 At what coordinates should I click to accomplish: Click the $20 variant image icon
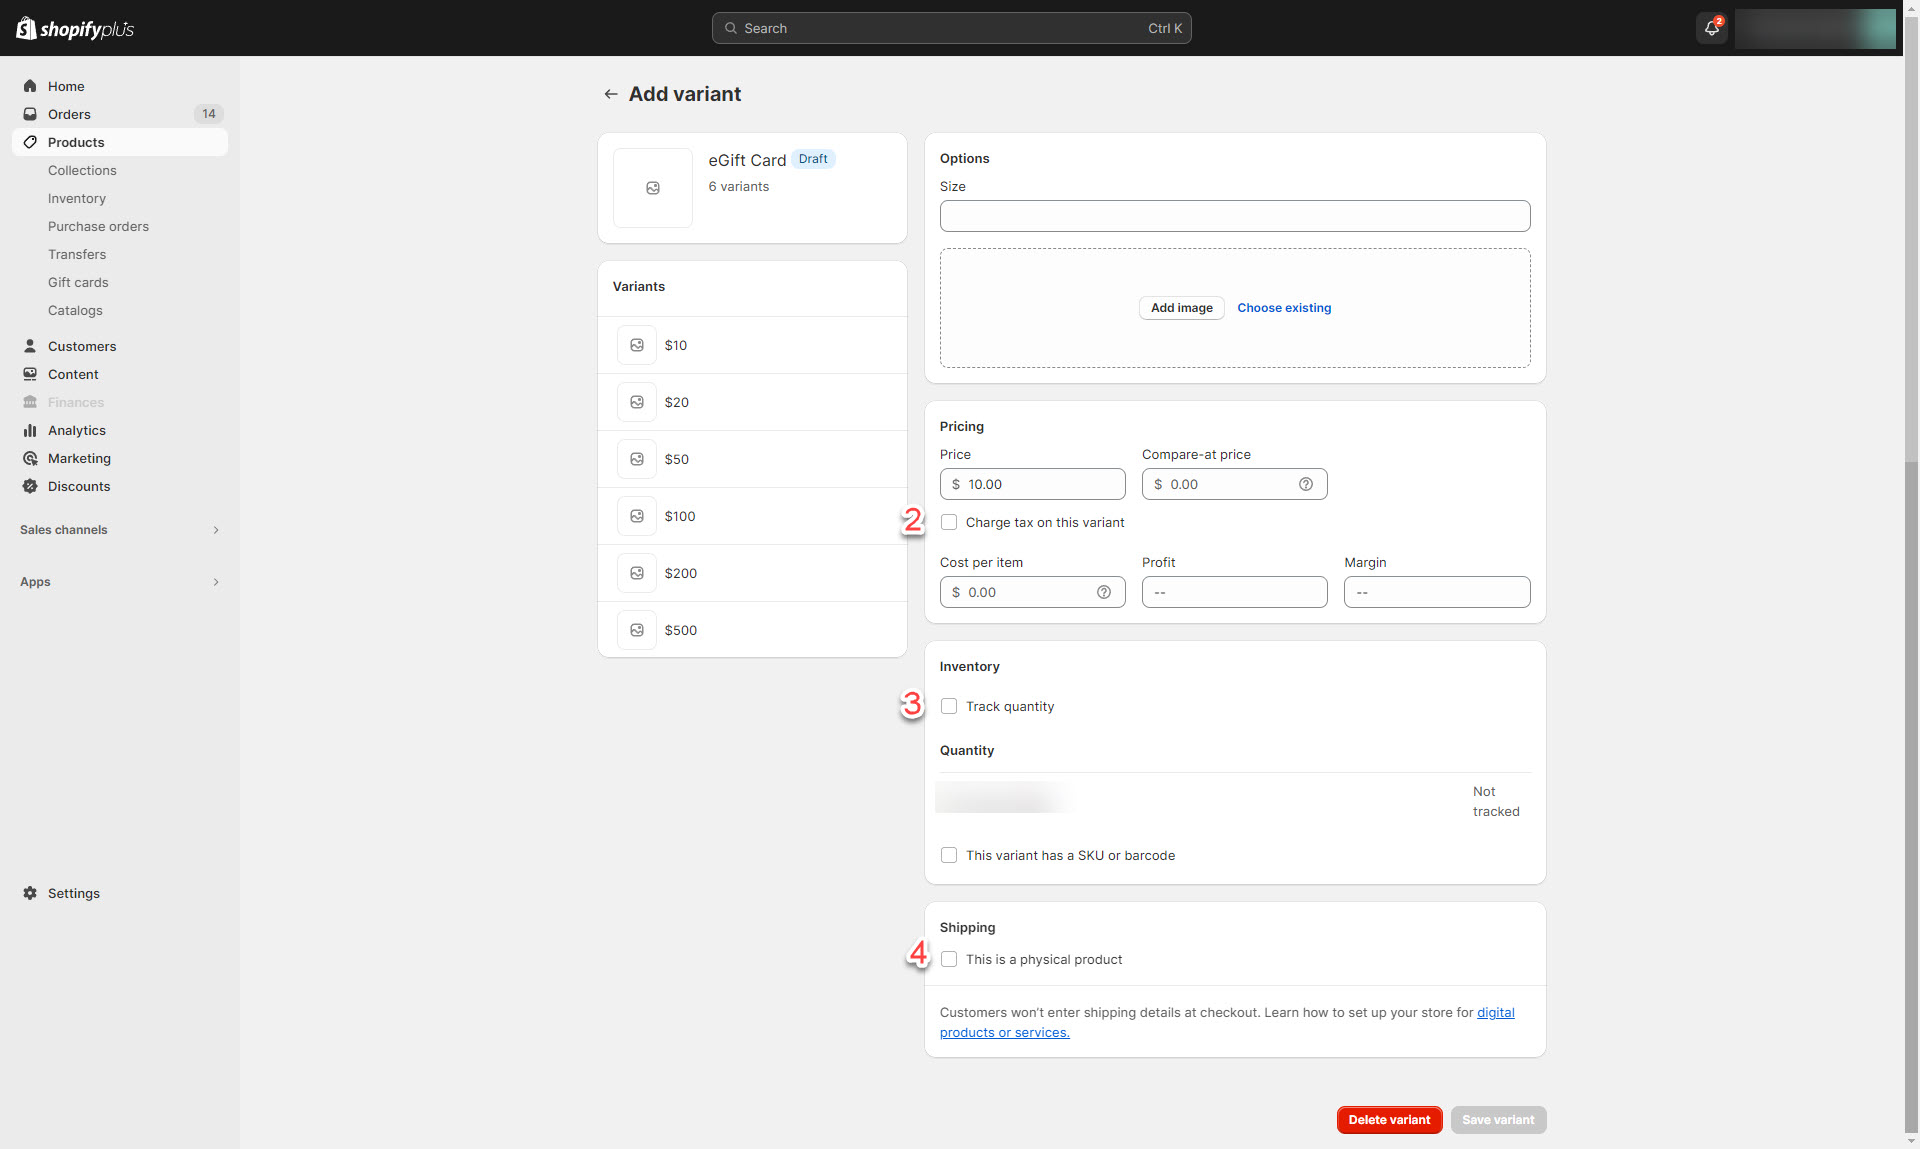637,402
